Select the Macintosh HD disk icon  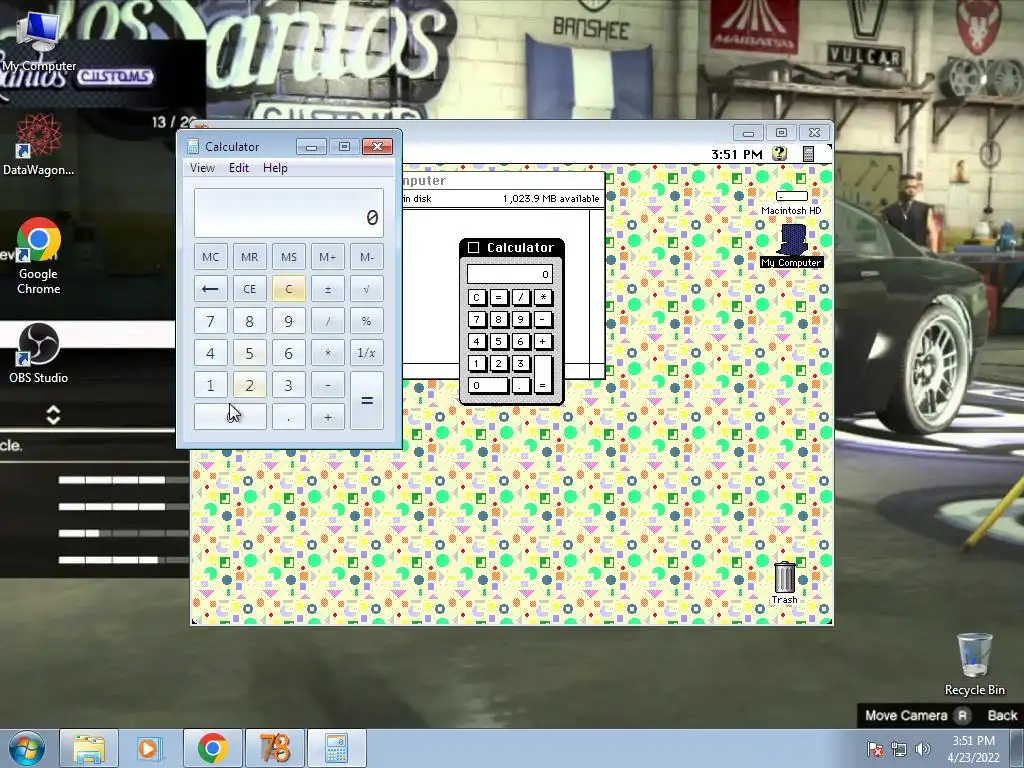click(791, 202)
